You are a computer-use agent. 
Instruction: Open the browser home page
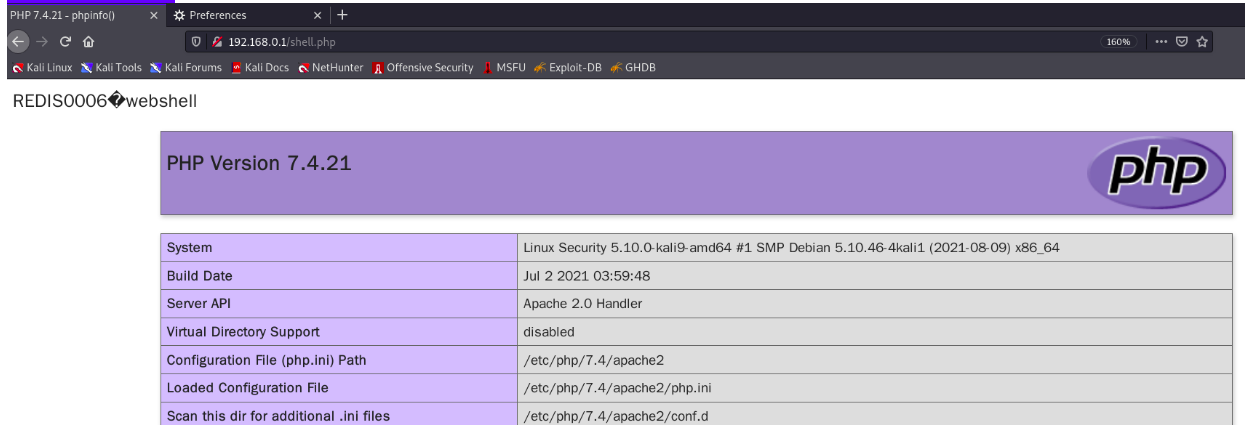(x=89, y=42)
